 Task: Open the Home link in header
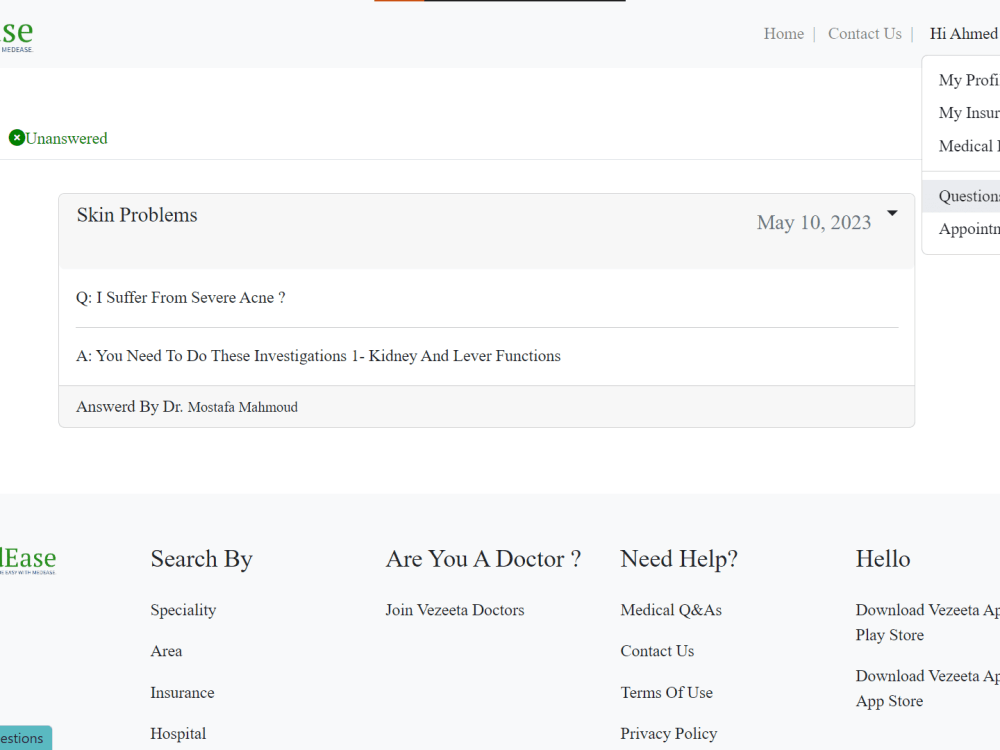(784, 34)
